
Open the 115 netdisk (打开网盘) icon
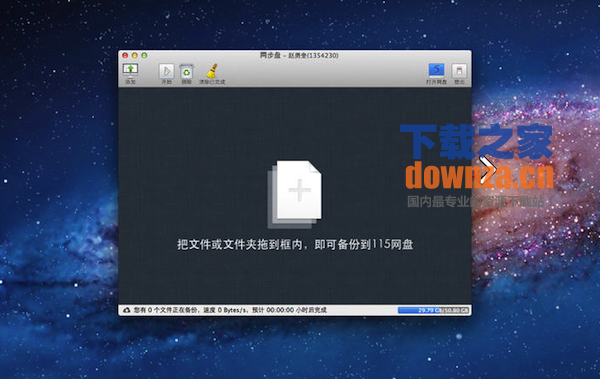click(436, 71)
